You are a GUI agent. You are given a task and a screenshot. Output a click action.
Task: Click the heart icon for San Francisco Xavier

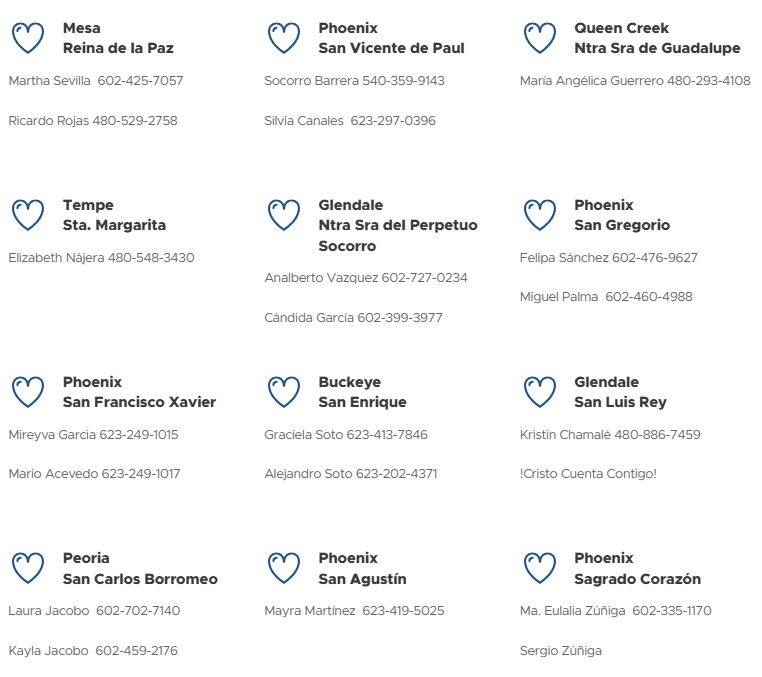point(28,392)
